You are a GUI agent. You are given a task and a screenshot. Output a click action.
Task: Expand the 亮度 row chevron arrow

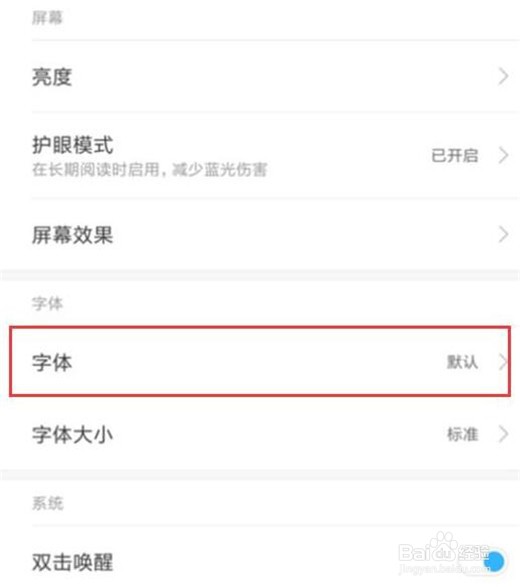[504, 76]
